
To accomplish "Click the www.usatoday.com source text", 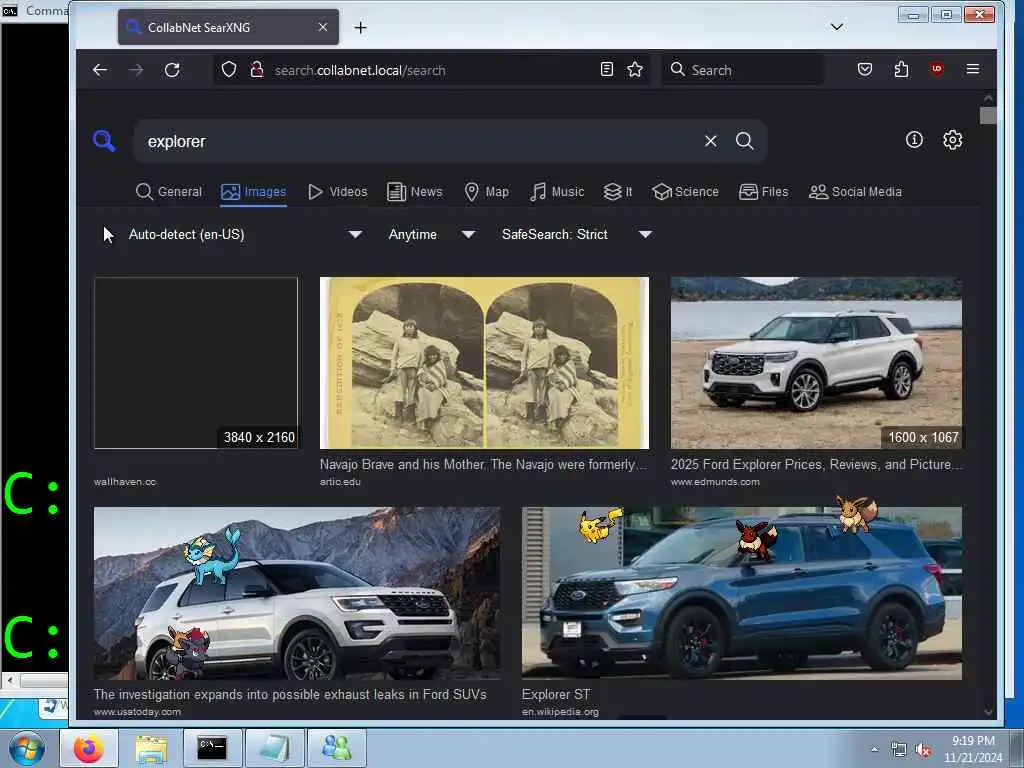I will point(137,712).
